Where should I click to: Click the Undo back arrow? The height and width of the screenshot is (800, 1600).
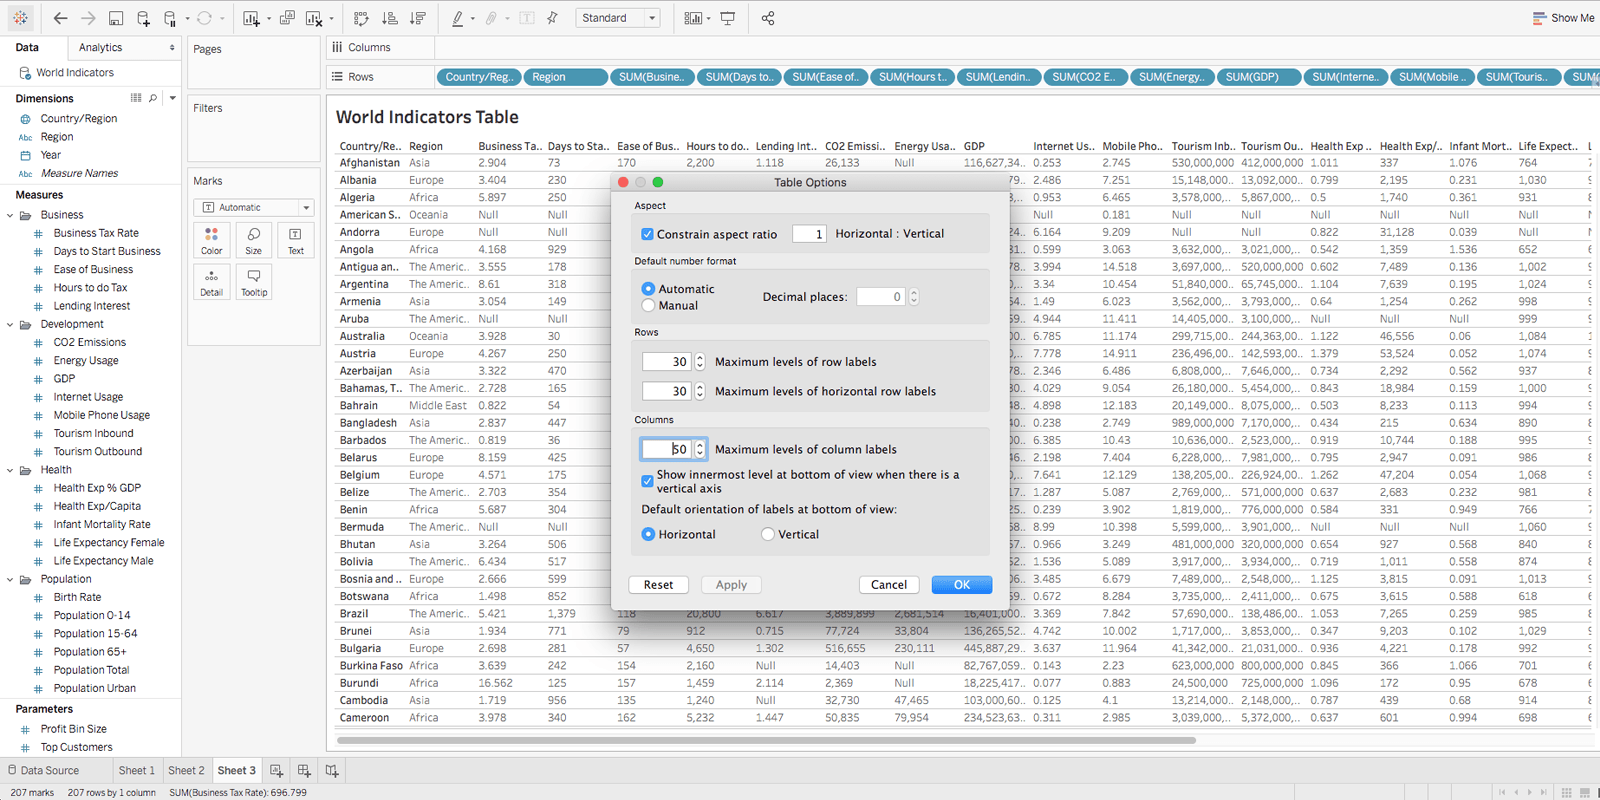coord(60,18)
